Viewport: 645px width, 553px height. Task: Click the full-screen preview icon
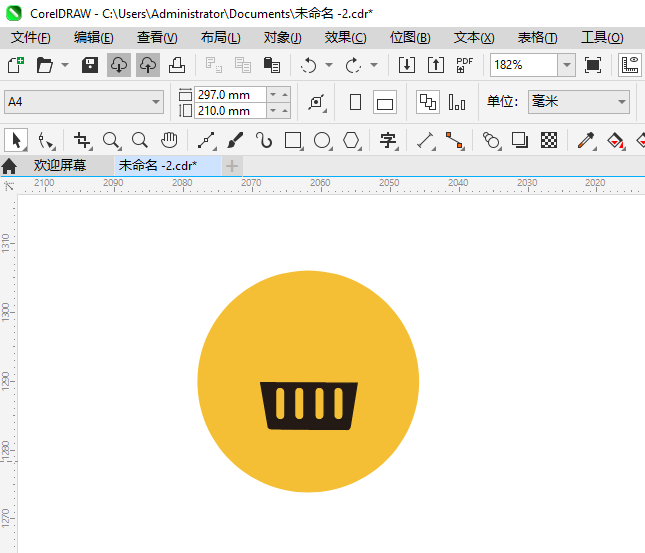[x=593, y=65]
